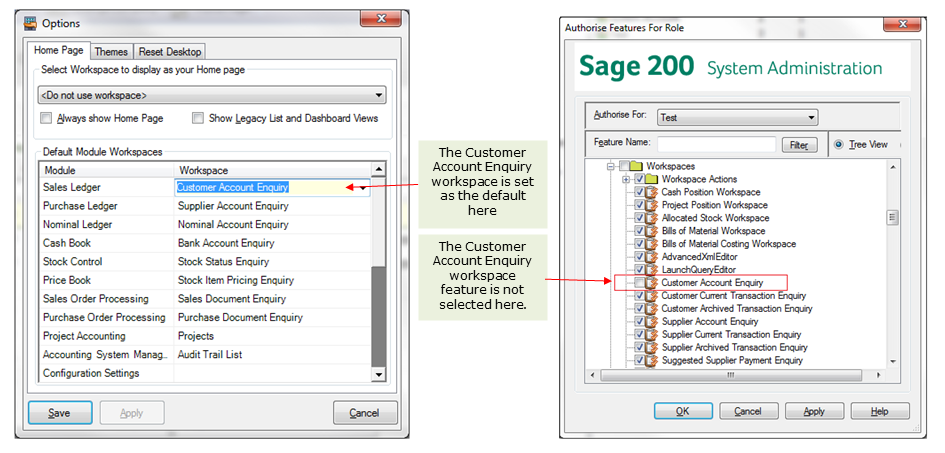Click the Suggested Supplier Payment Enquiry icon
This screenshot has height=453, width=945.
pyautogui.click(x=652, y=360)
